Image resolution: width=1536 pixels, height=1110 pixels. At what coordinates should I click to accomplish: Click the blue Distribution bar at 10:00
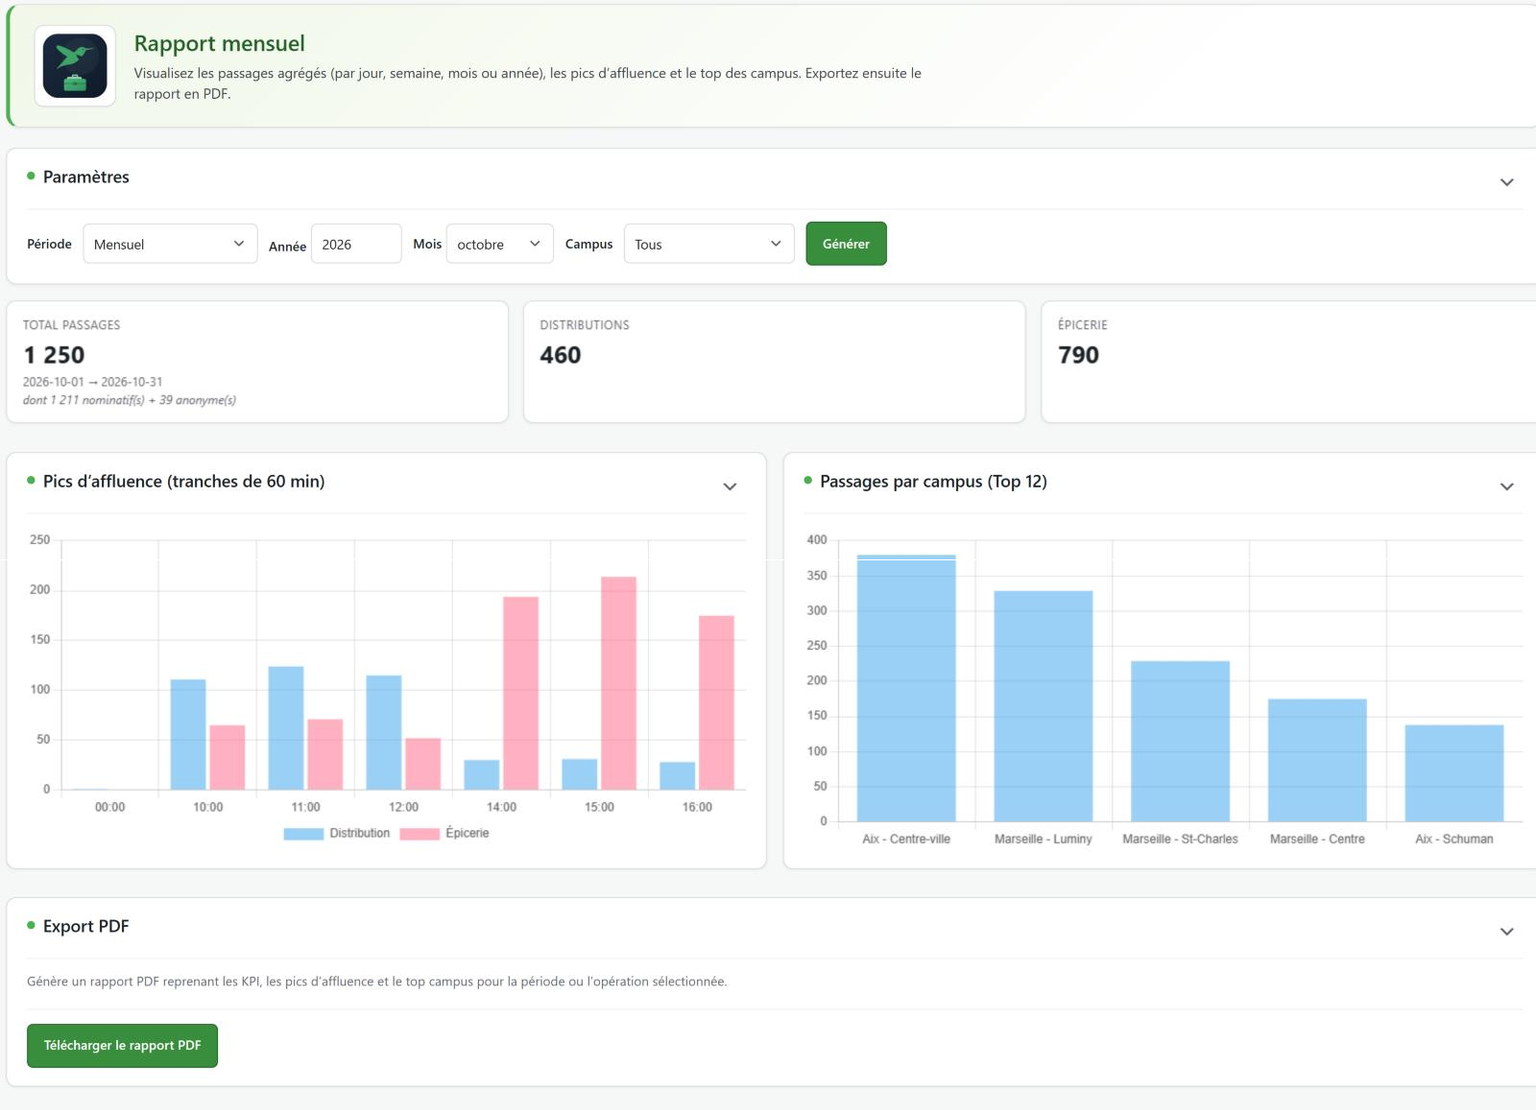click(188, 735)
